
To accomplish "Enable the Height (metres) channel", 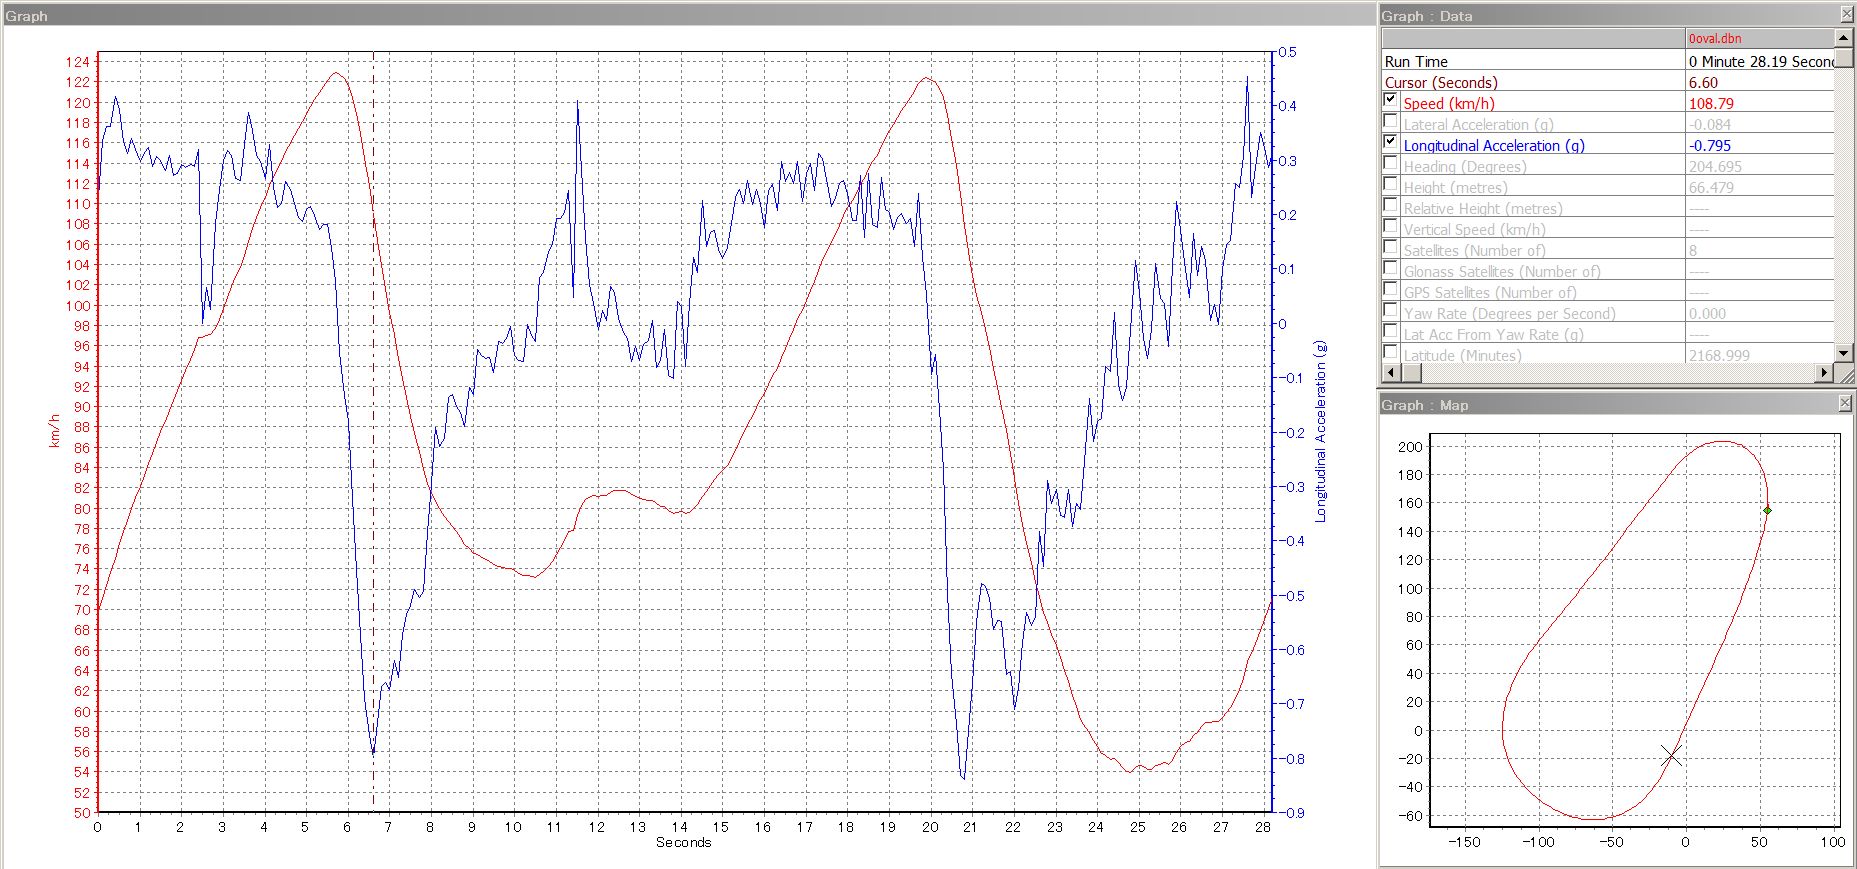I will (1390, 184).
